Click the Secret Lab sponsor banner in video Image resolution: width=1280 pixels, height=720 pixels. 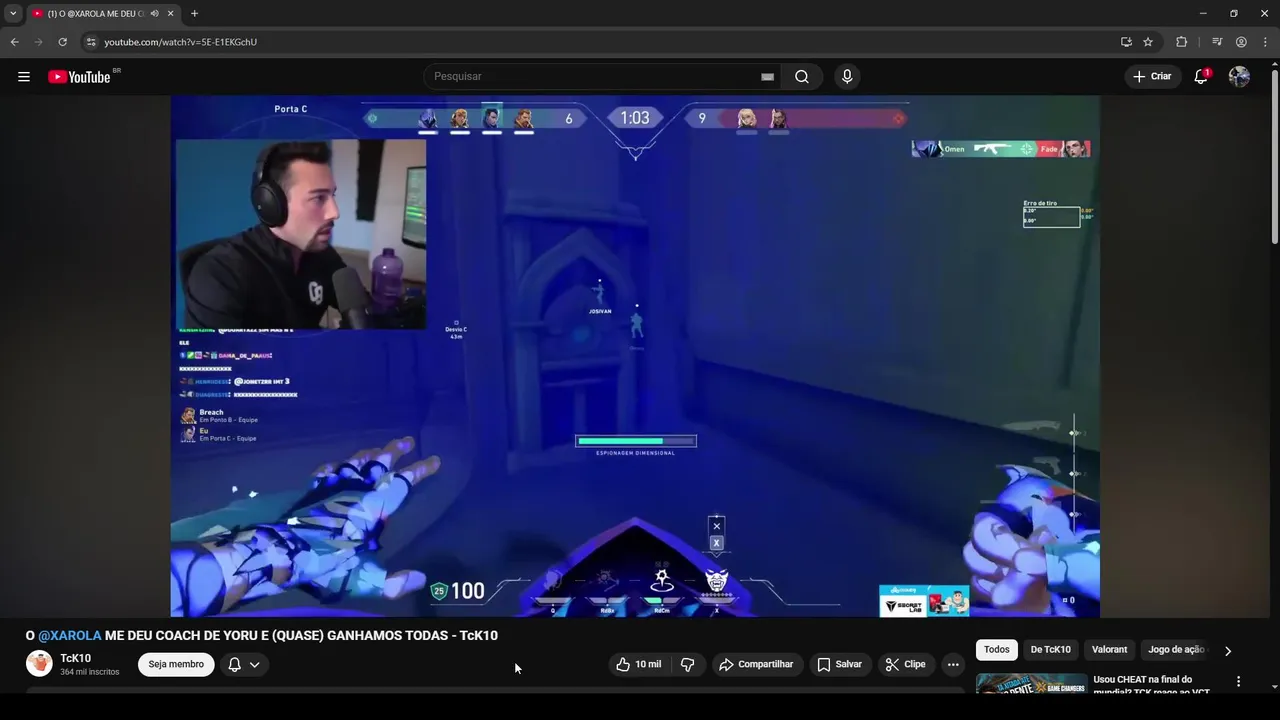click(924, 601)
